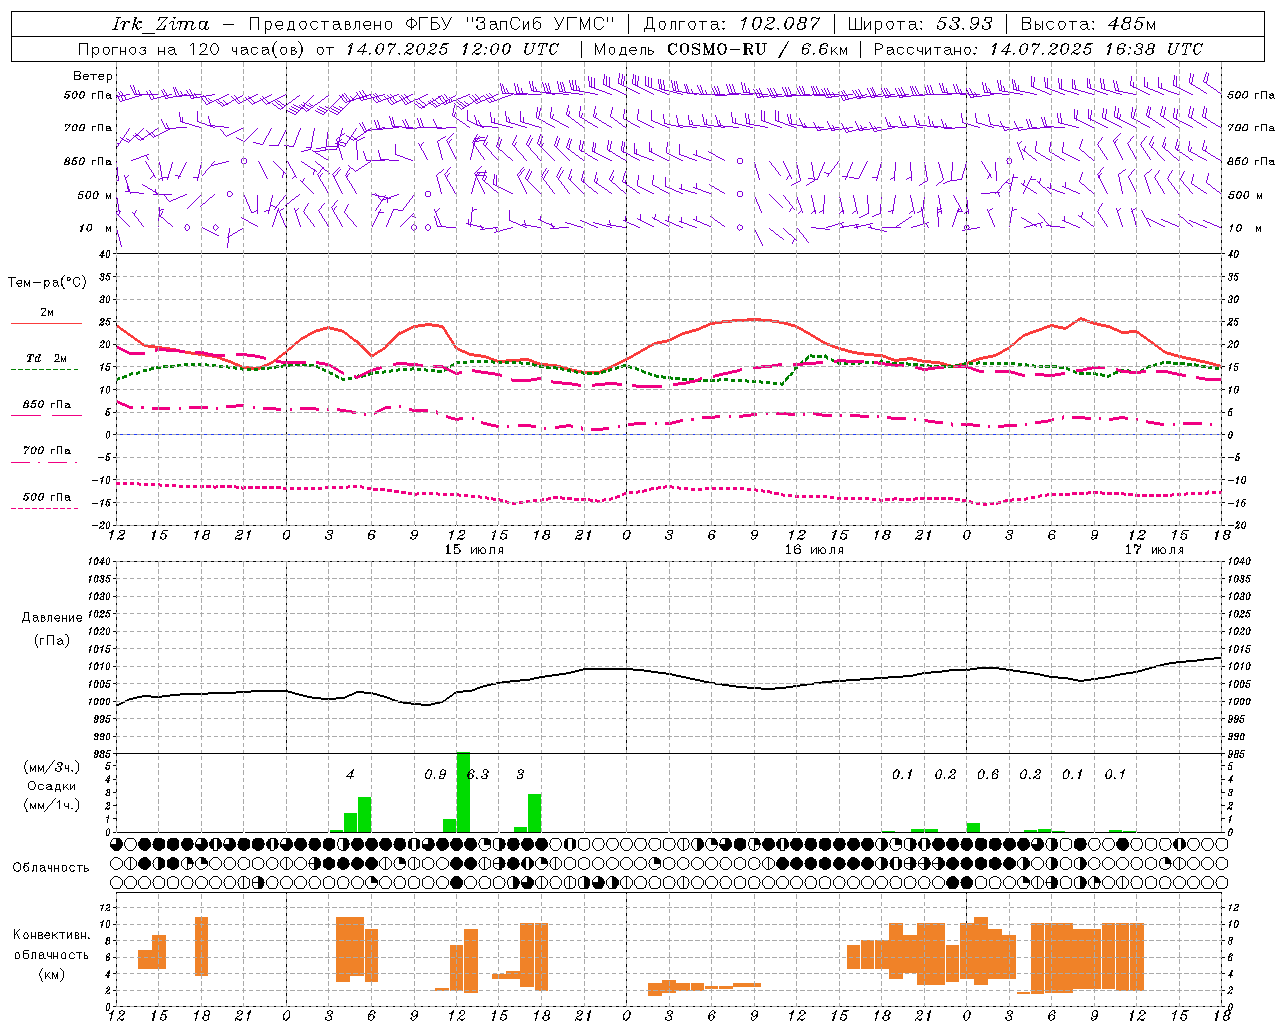Click the legend line sample under Td 2м
This screenshot has width=1280, height=1024.
tap(46, 369)
